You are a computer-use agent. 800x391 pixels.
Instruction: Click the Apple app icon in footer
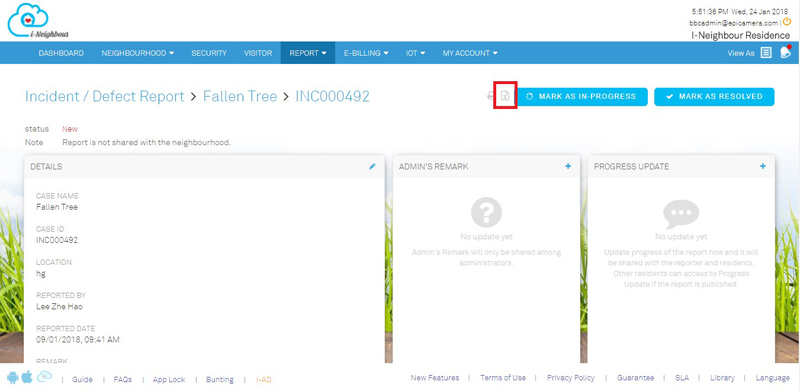(28, 377)
